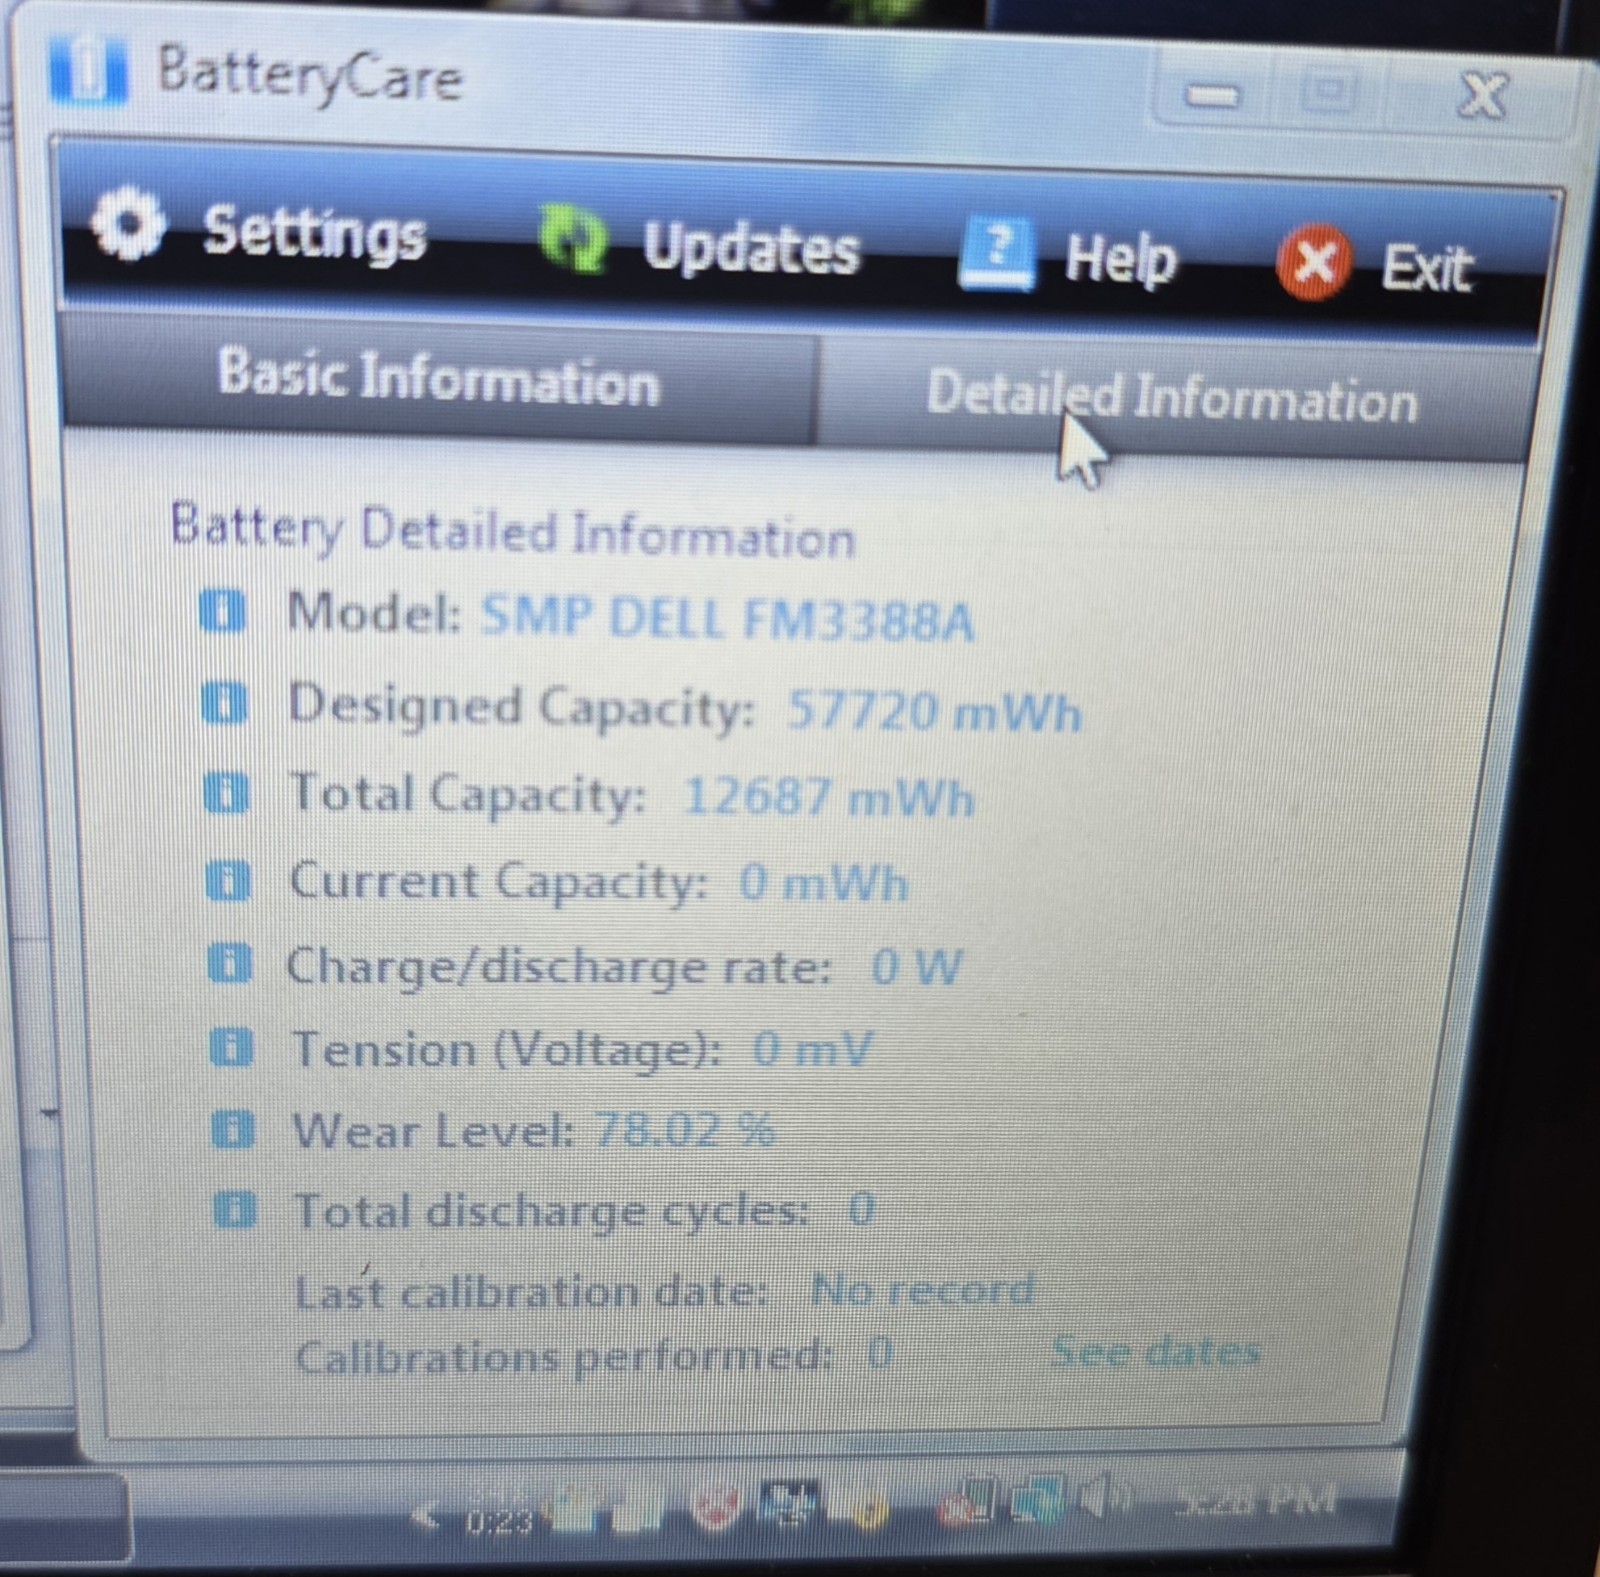Click the red Exit cross icon
1600x1577 pixels.
1314,262
